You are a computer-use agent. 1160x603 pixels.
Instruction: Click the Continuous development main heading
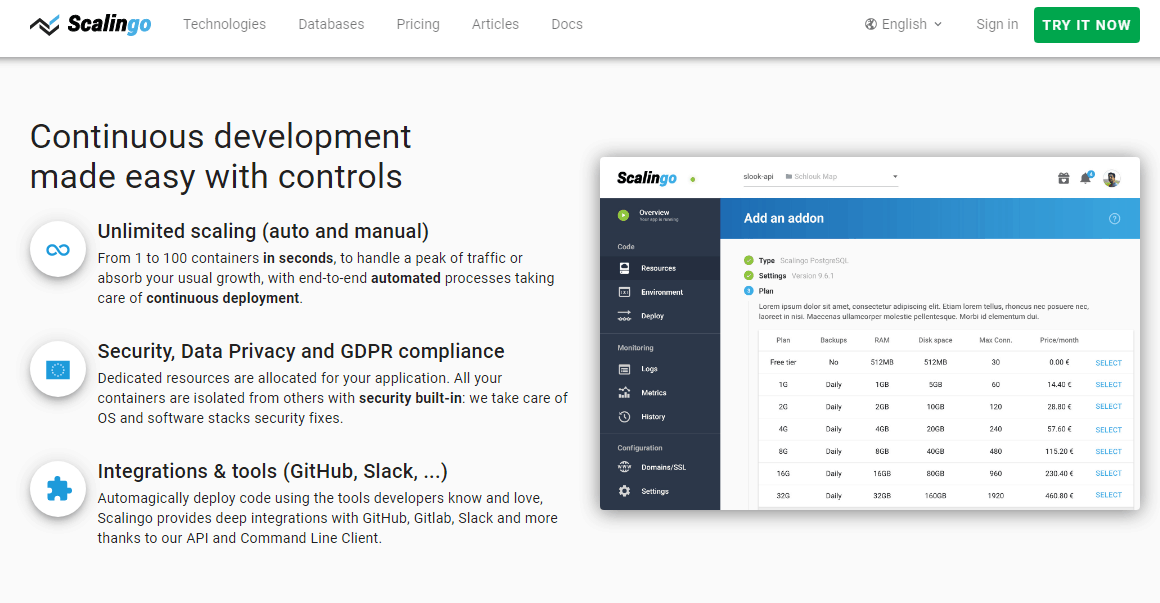pos(220,157)
